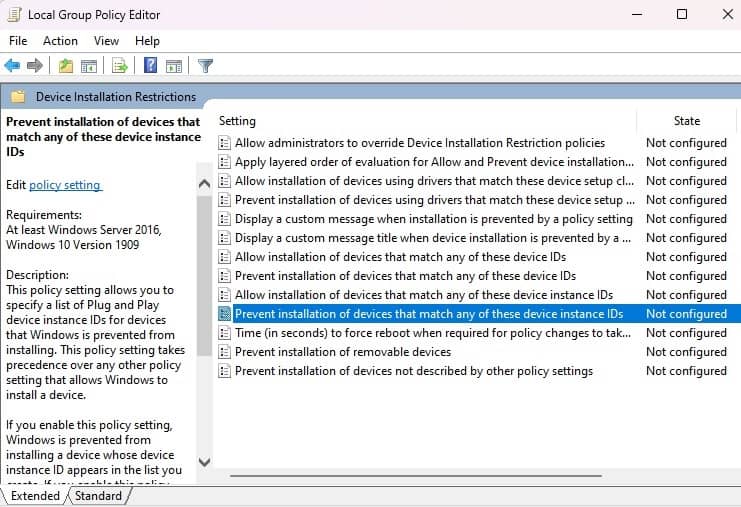
Task: Select Allow installation of devices matching device IDs
Action: click(x=400, y=257)
